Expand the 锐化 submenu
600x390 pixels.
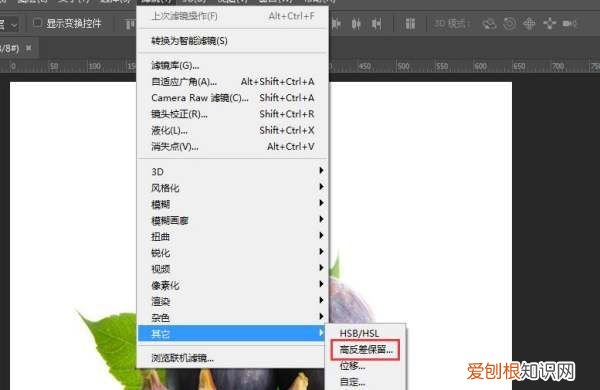[232, 253]
